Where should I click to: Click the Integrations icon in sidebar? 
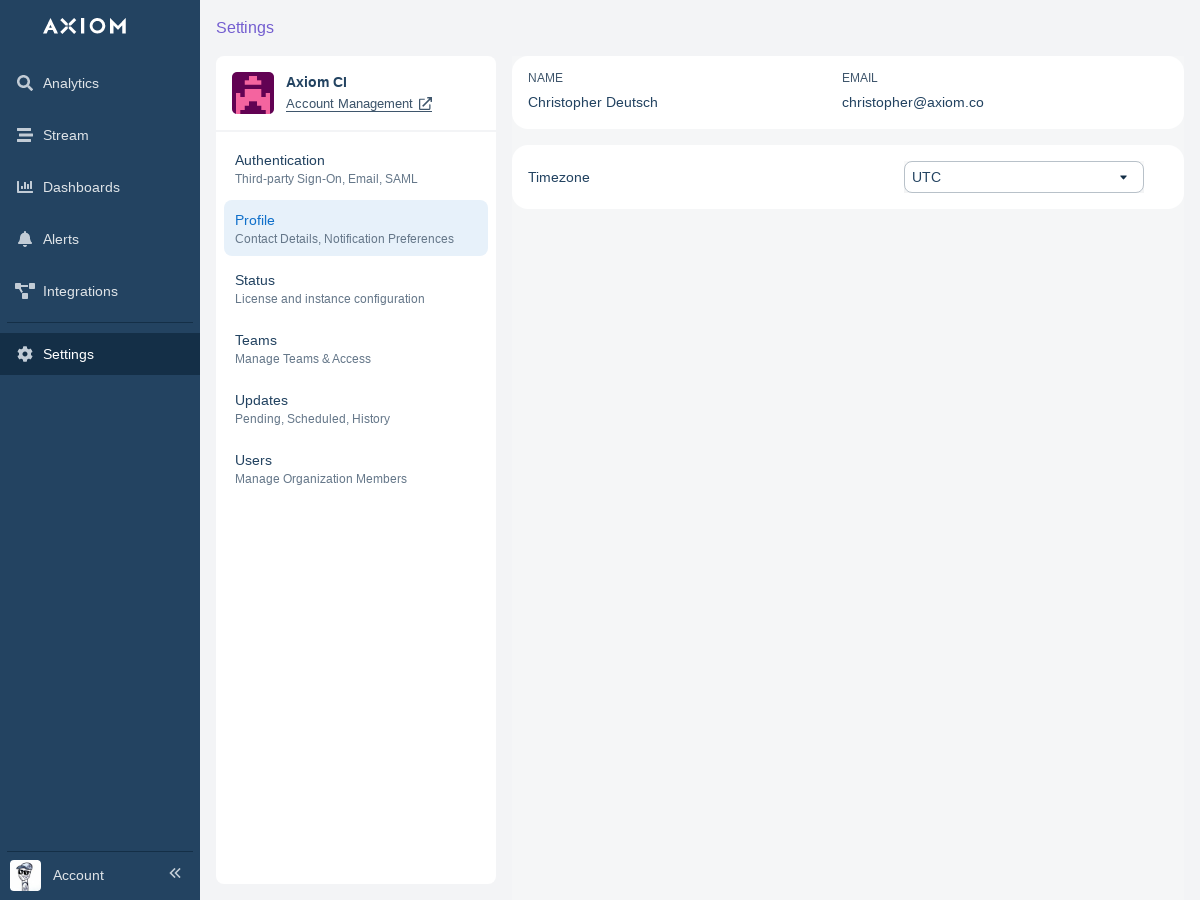25,291
